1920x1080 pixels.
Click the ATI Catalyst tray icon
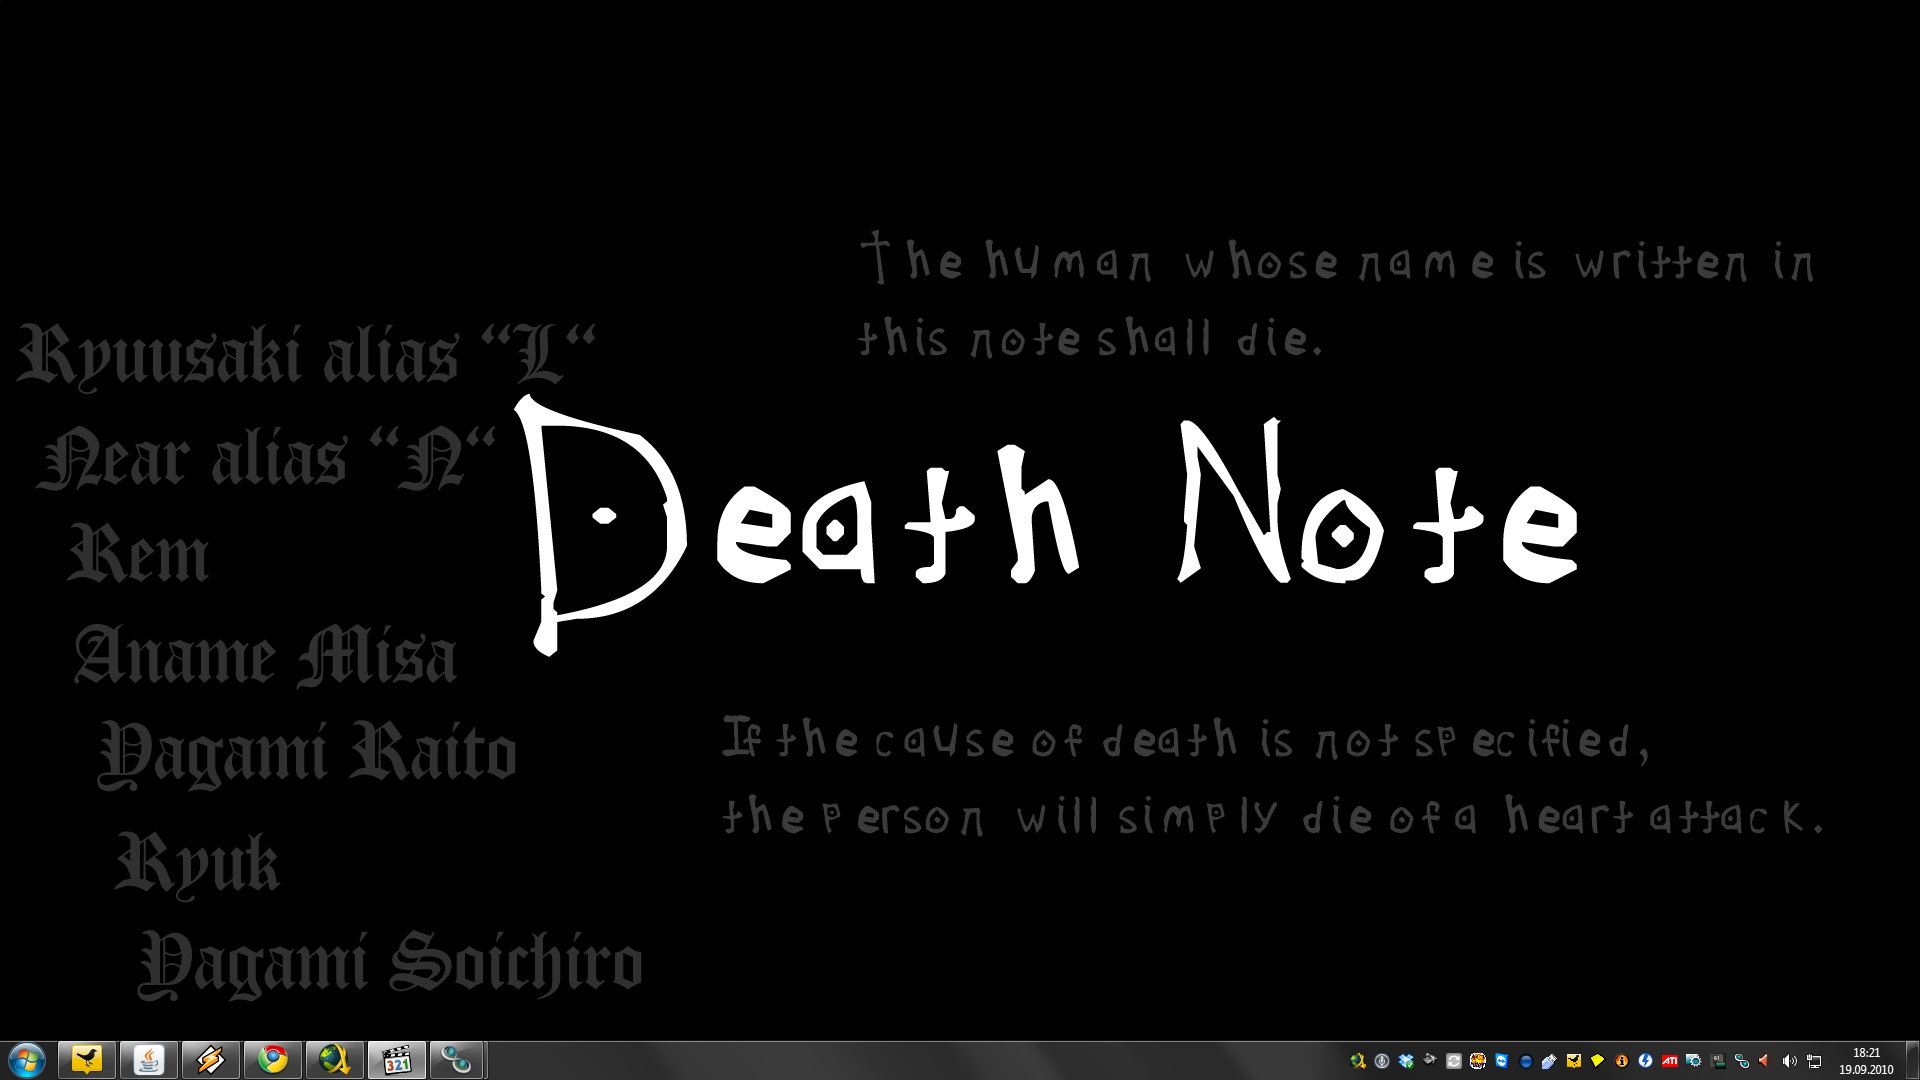(x=1669, y=1061)
